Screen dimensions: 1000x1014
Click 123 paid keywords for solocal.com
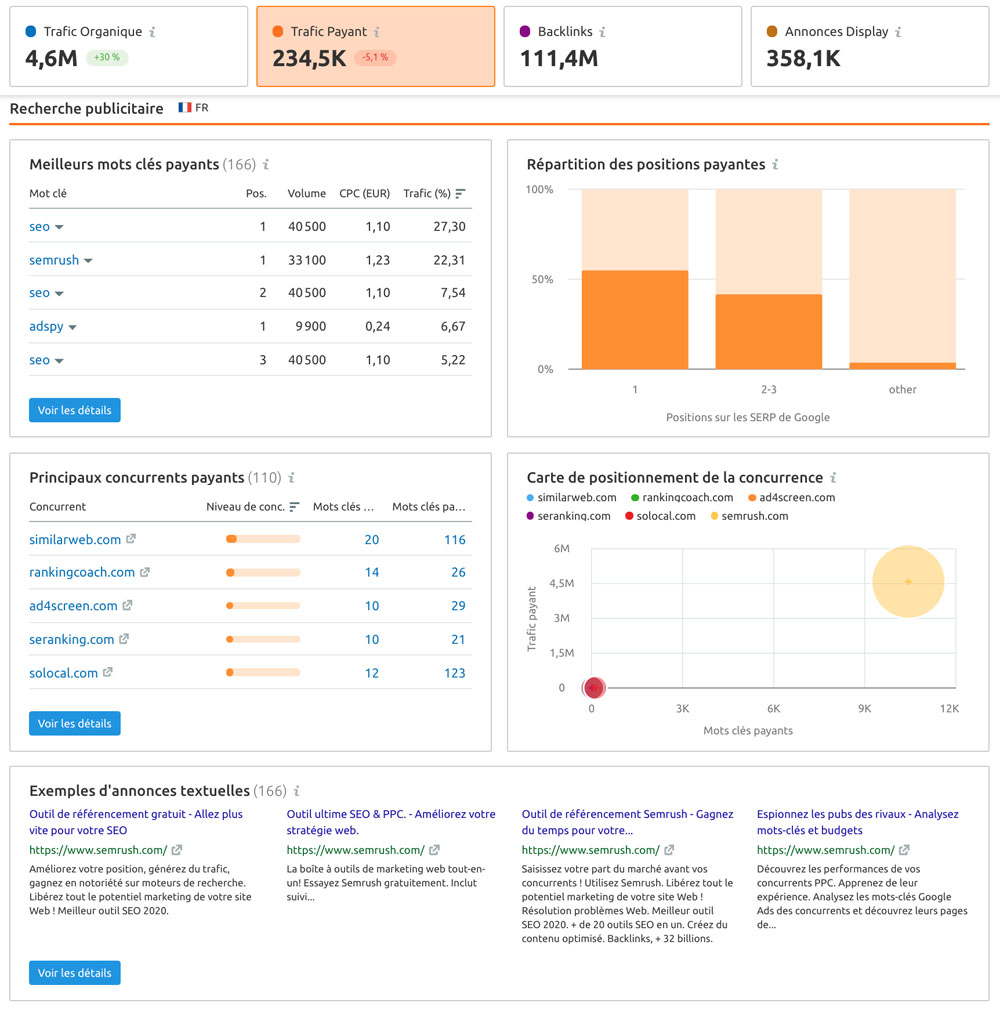click(455, 673)
